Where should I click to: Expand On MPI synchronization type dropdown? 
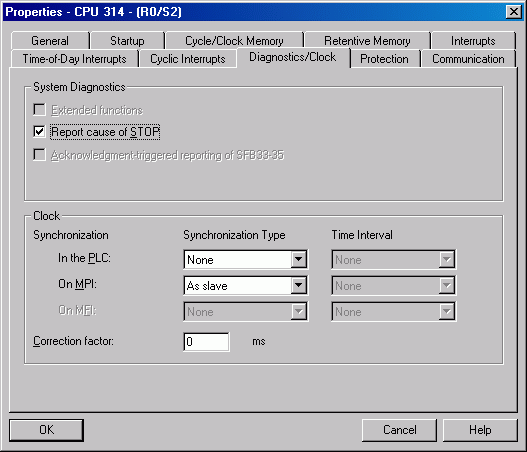pos(298,286)
